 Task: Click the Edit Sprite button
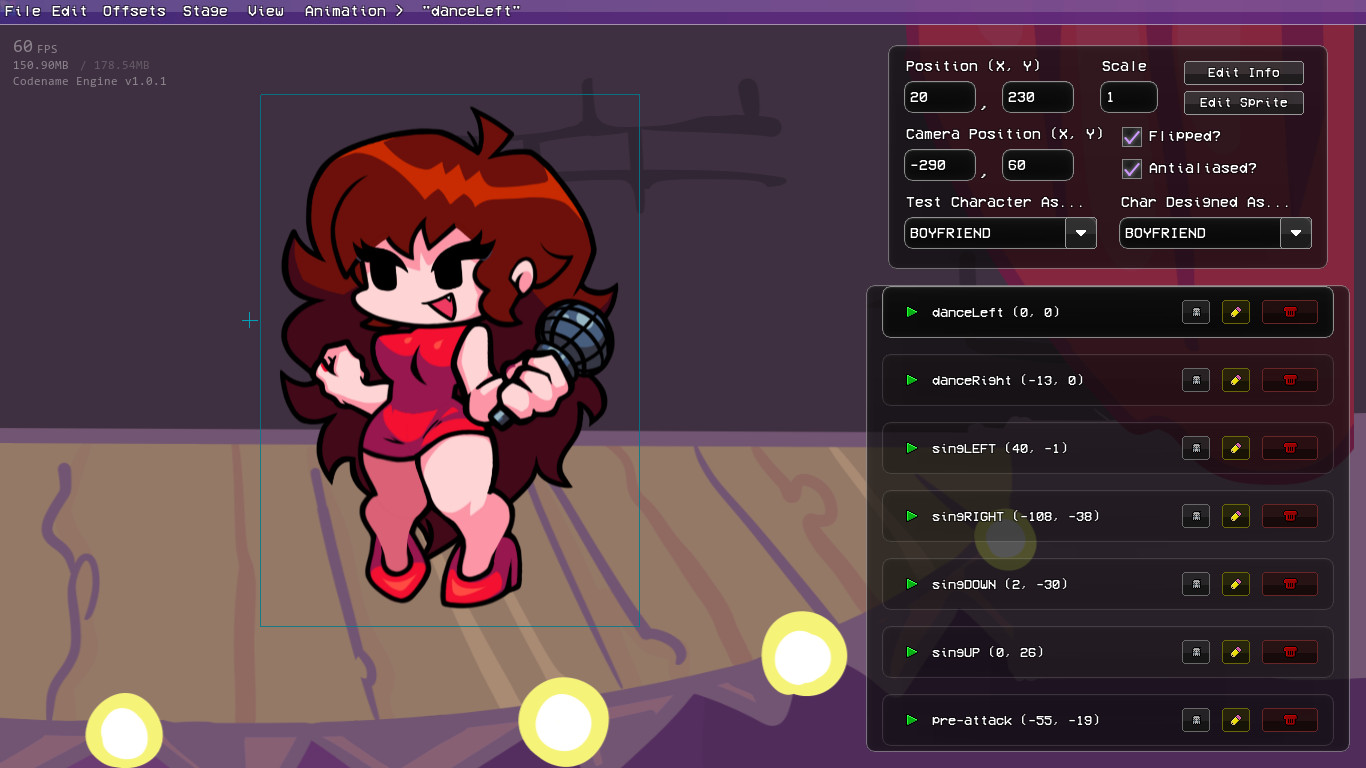click(x=1244, y=103)
